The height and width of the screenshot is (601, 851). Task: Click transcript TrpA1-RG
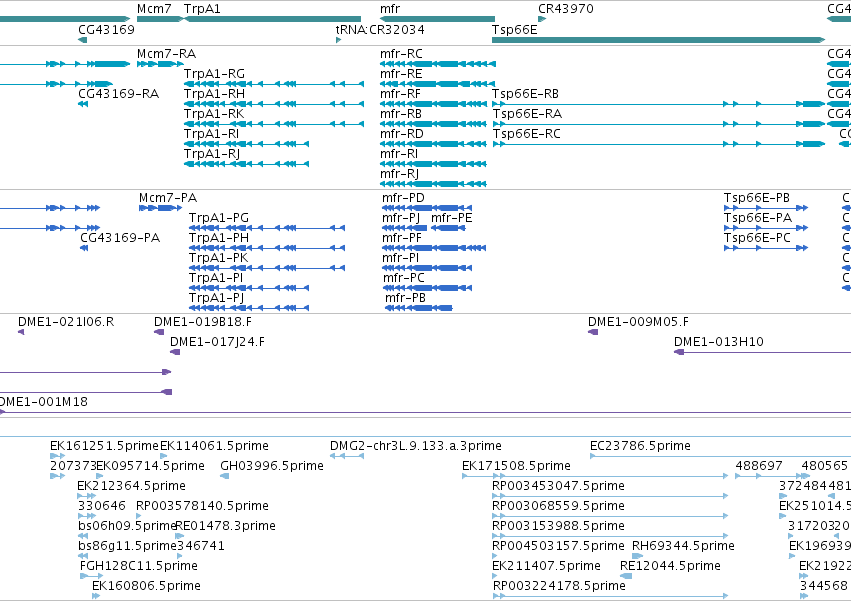click(274, 84)
